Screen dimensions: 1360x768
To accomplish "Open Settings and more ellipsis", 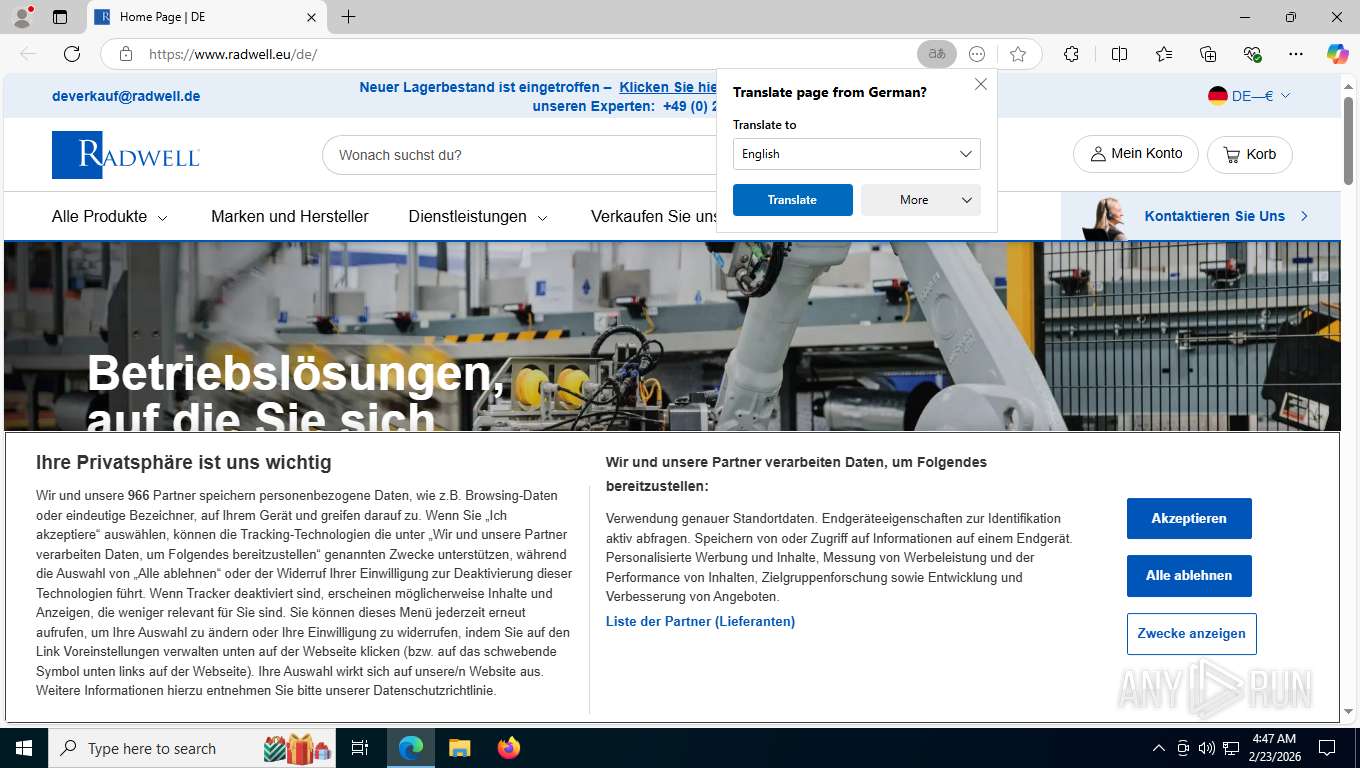I will [1296, 54].
